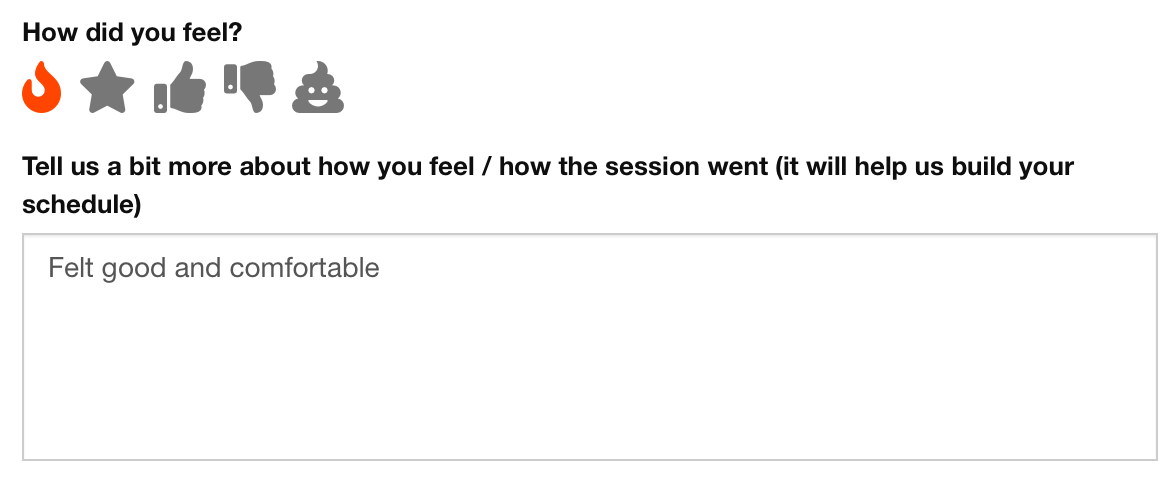Click inside the session feedback text area
This screenshot has height=489, width=1175.
point(590,347)
